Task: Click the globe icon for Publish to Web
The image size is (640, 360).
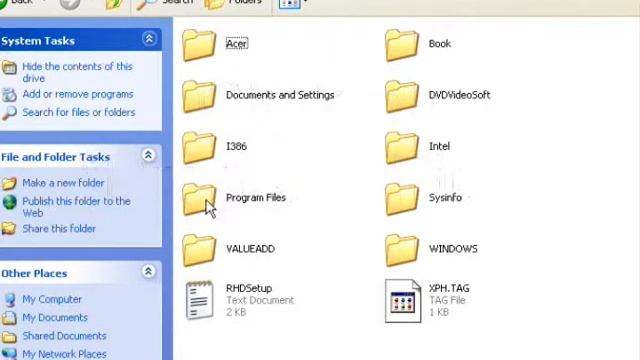Action: pos(9,202)
